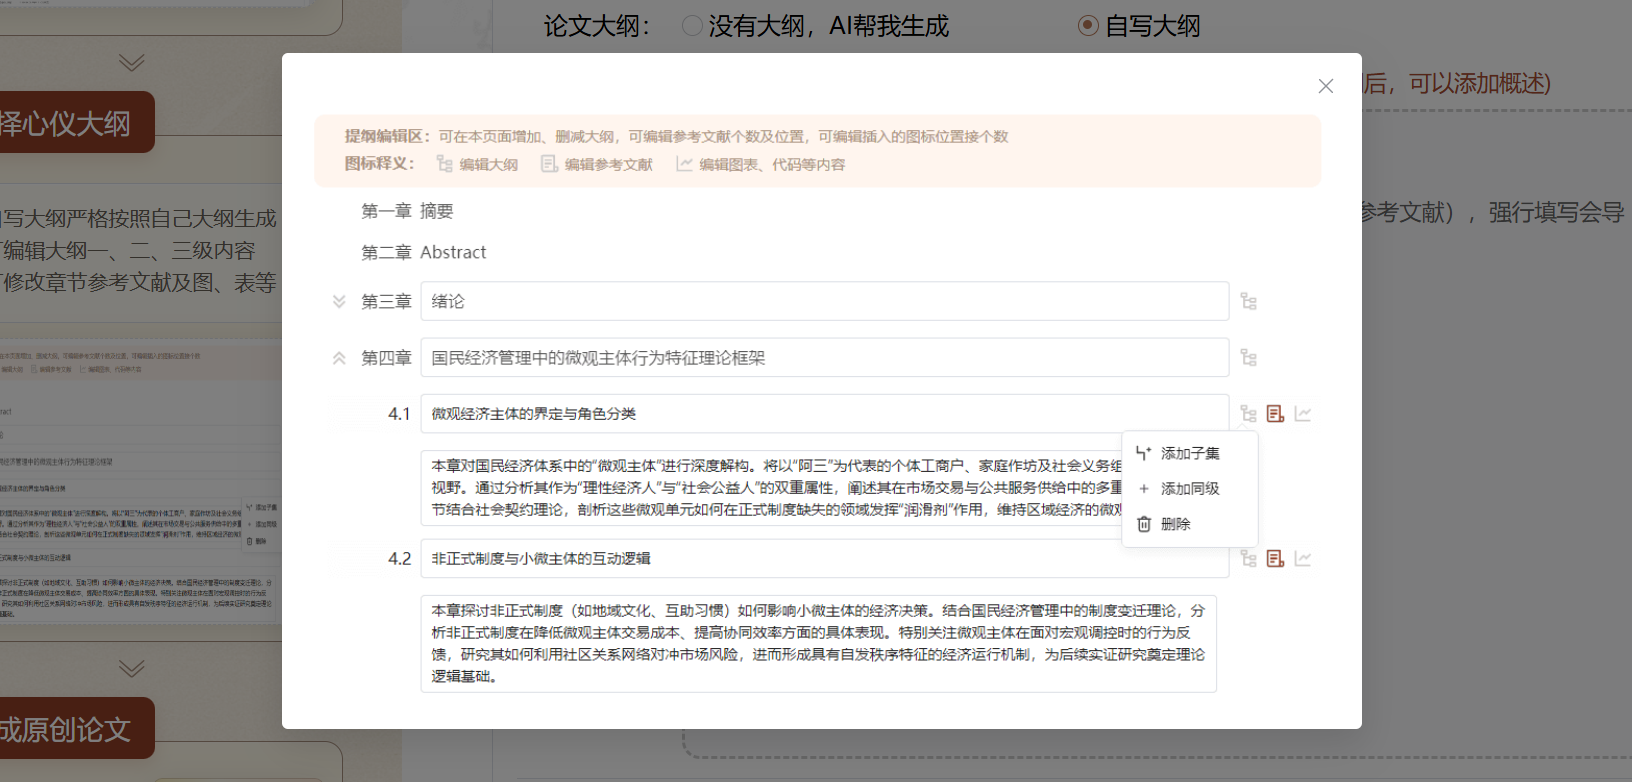Screen dimensions: 1632x782
Task: Edit charts icon for section 4.1
Action: [1303, 414]
